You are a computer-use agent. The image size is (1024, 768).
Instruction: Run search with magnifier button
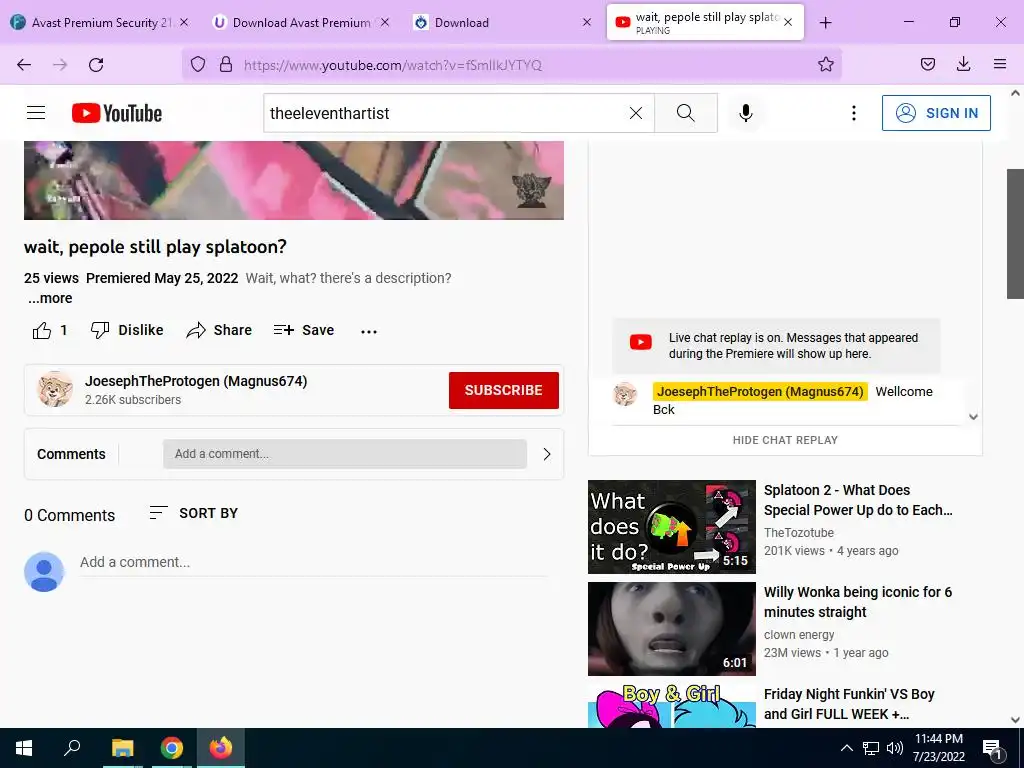pos(686,113)
